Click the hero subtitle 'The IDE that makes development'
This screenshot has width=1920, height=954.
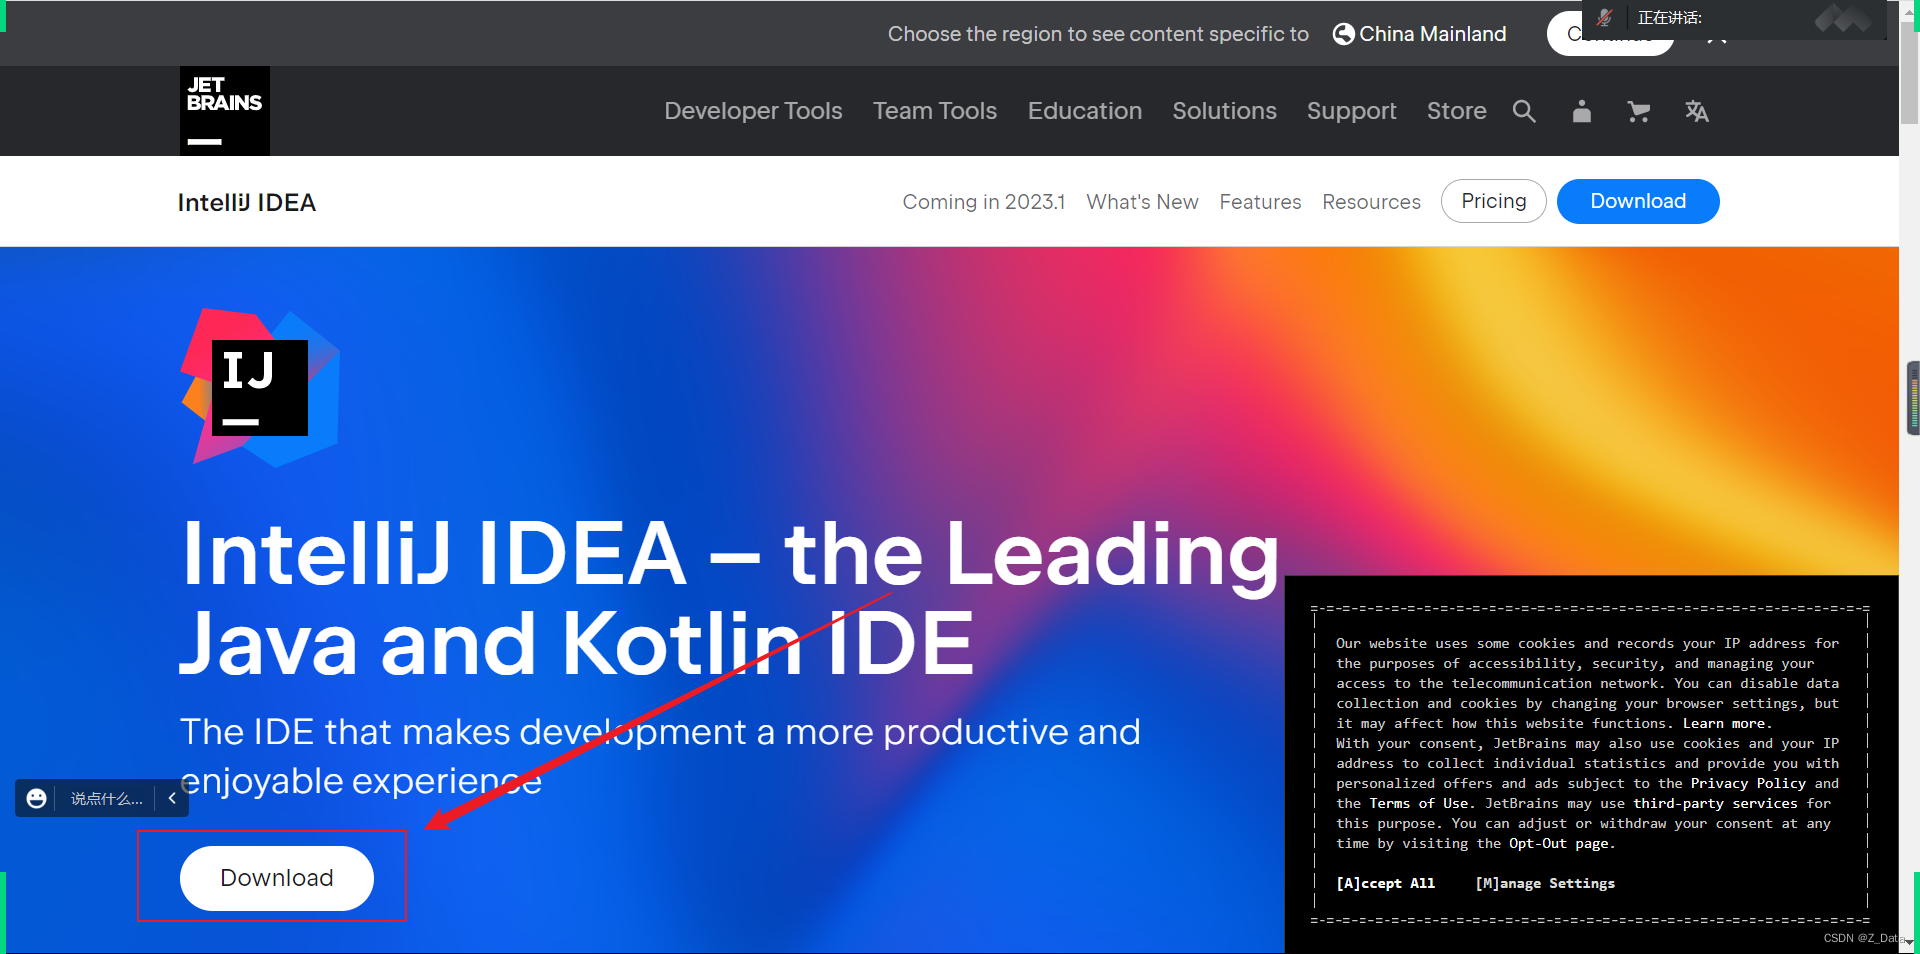660,756
